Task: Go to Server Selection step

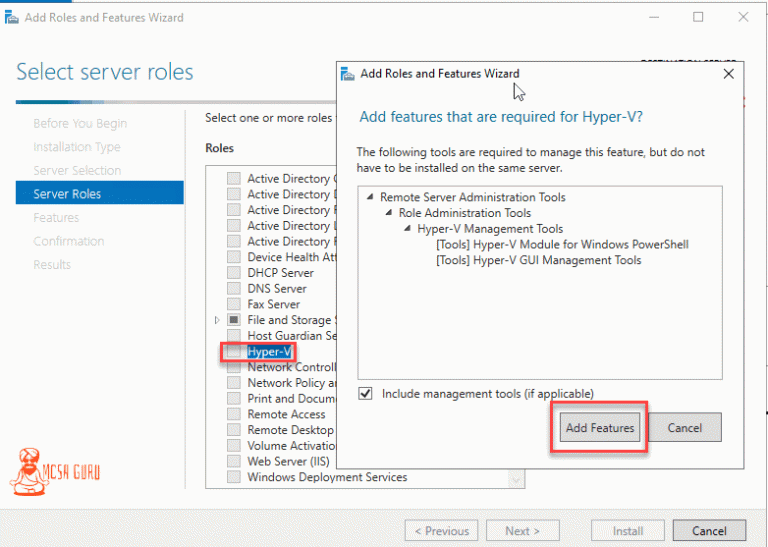Action: point(77,170)
